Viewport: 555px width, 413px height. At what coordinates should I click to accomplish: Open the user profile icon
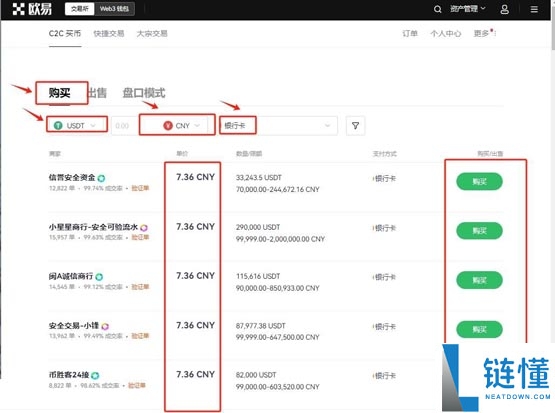pos(504,9)
